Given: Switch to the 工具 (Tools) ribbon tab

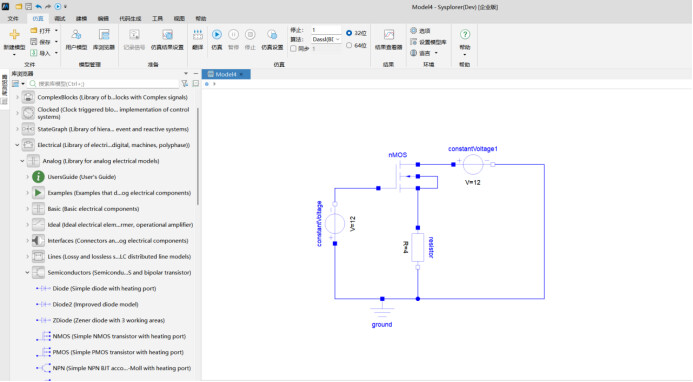Looking at the screenshot, I should [x=157, y=19].
